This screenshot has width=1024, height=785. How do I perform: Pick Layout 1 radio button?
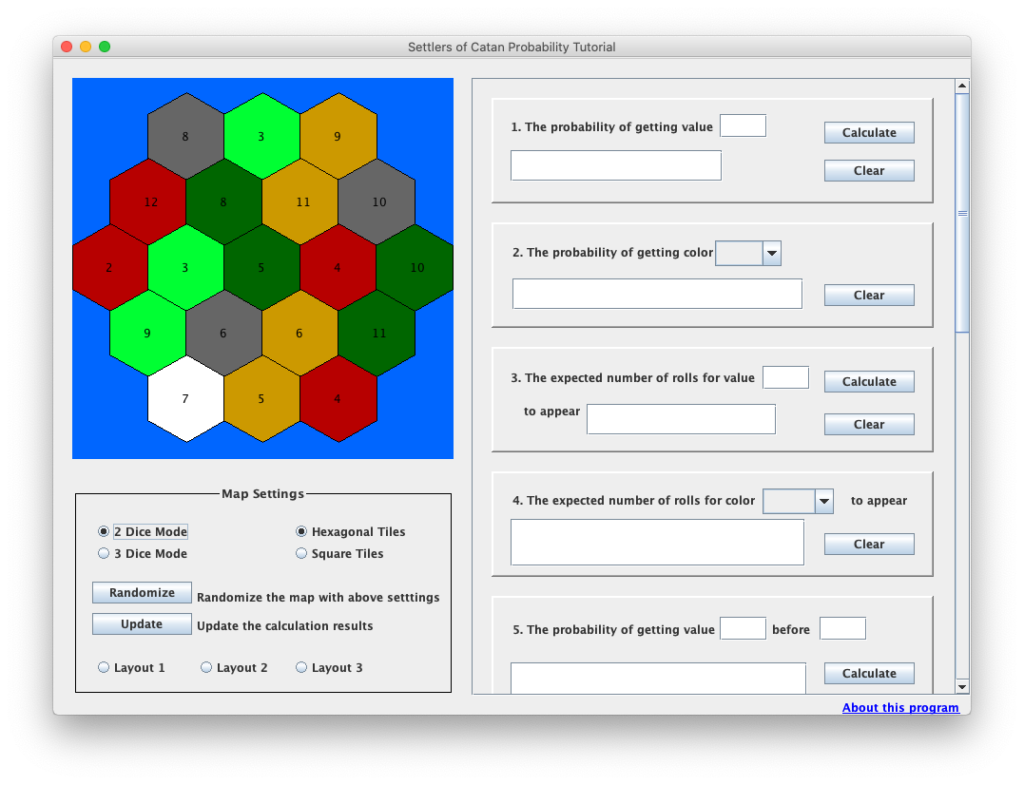[x=104, y=667]
